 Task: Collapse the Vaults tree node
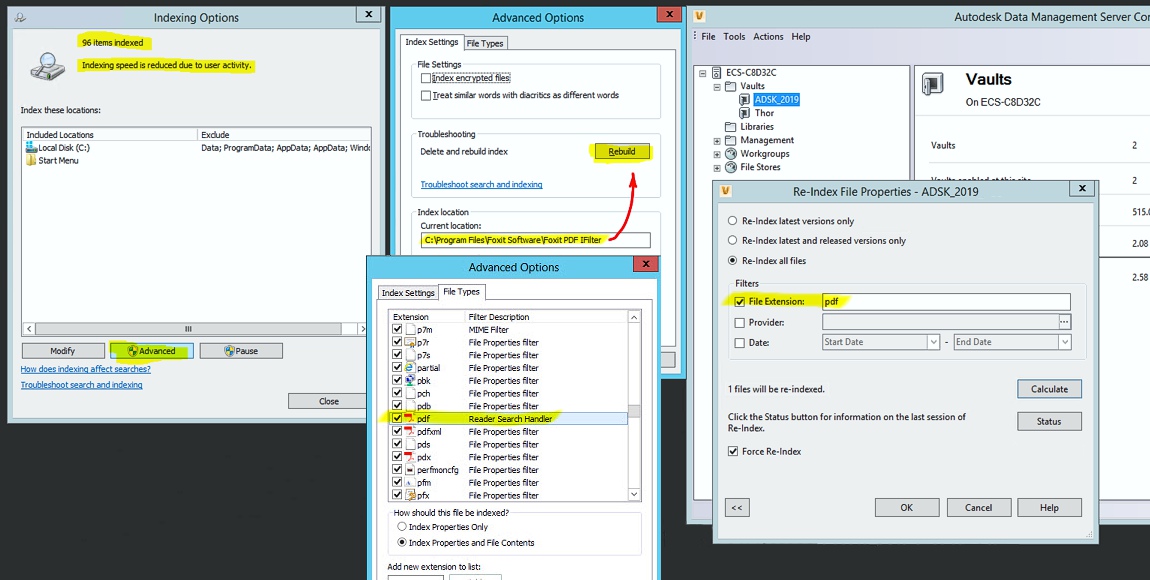coord(717,86)
